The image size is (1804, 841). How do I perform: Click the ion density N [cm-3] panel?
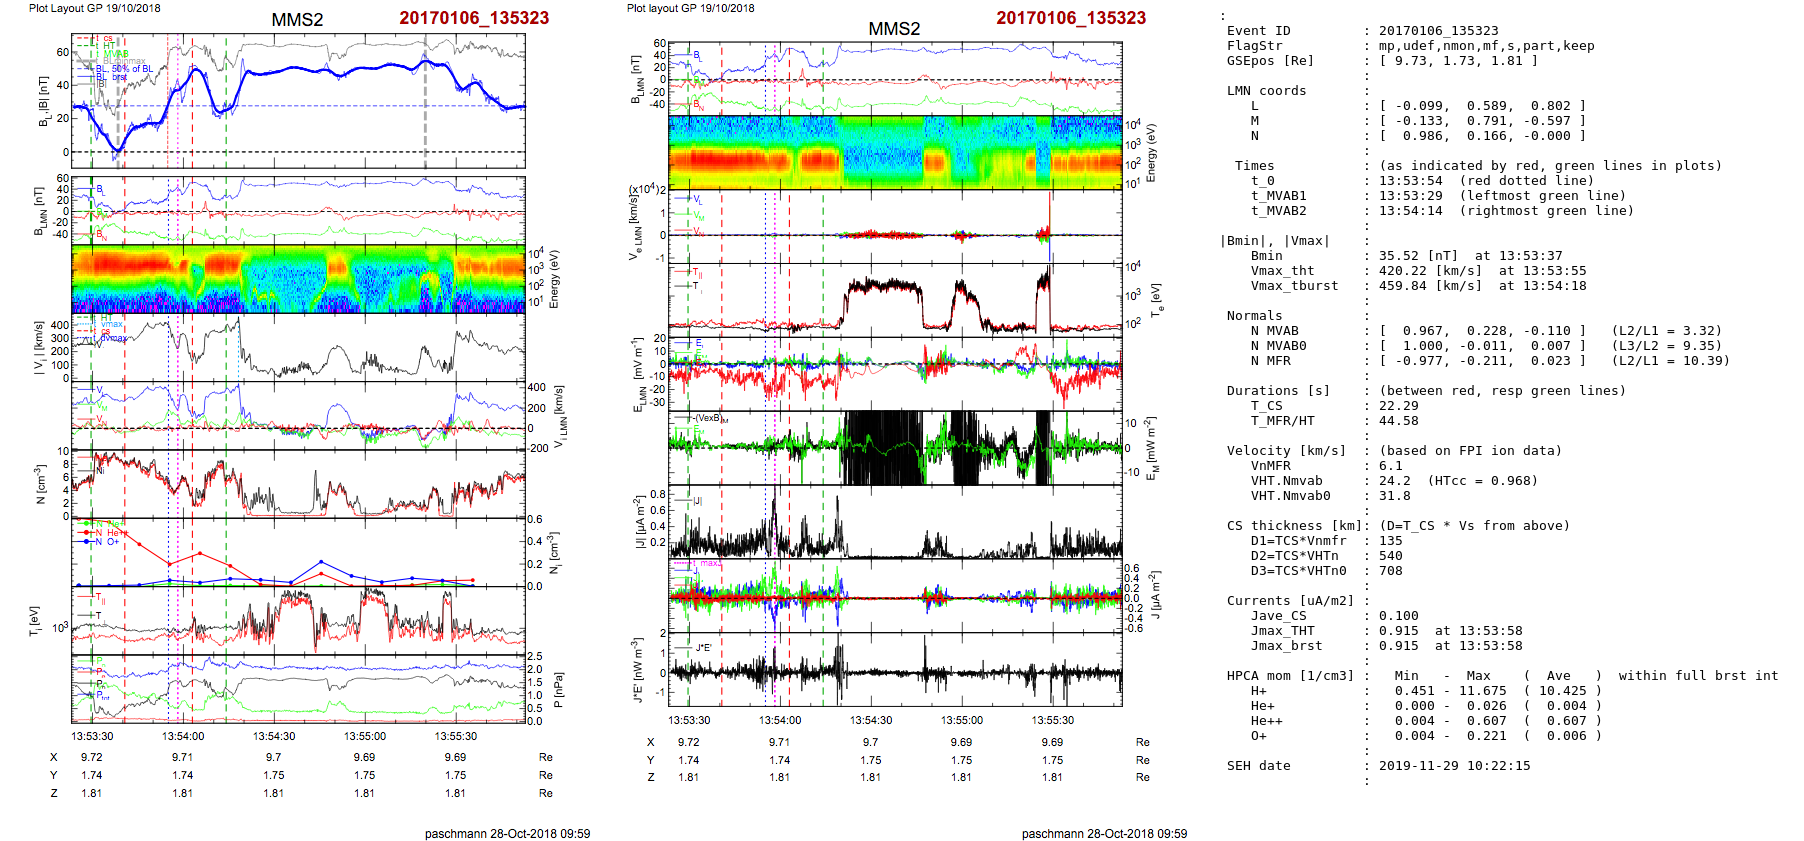[x=298, y=483]
